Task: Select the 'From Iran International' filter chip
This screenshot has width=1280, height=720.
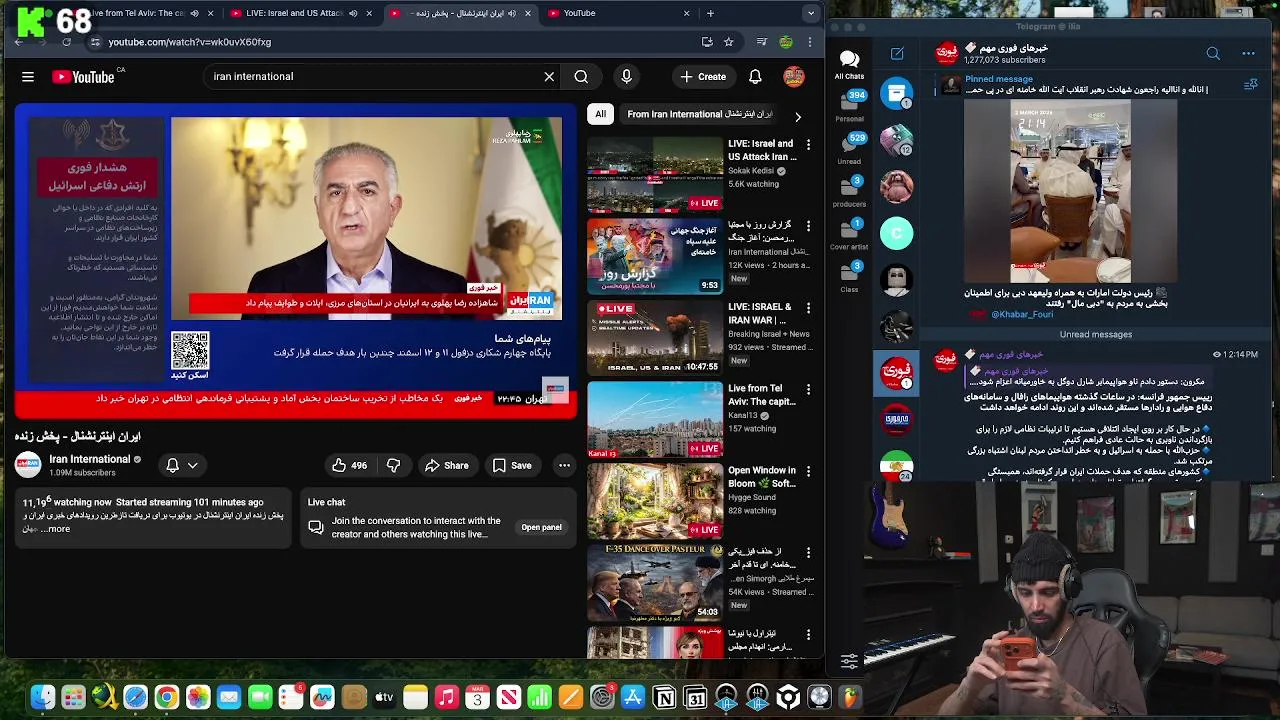Action: pos(700,114)
